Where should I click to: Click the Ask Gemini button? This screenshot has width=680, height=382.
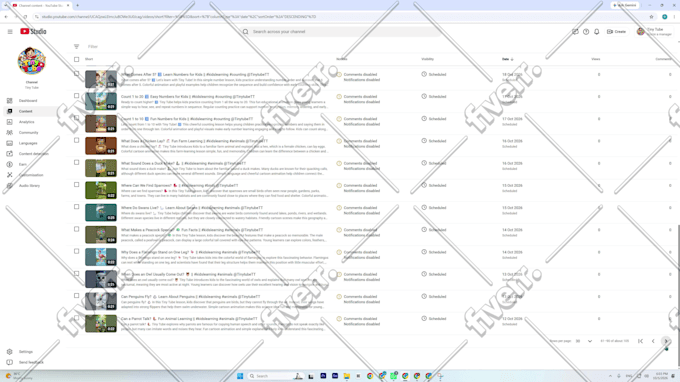pyautogui.click(x=625, y=5)
